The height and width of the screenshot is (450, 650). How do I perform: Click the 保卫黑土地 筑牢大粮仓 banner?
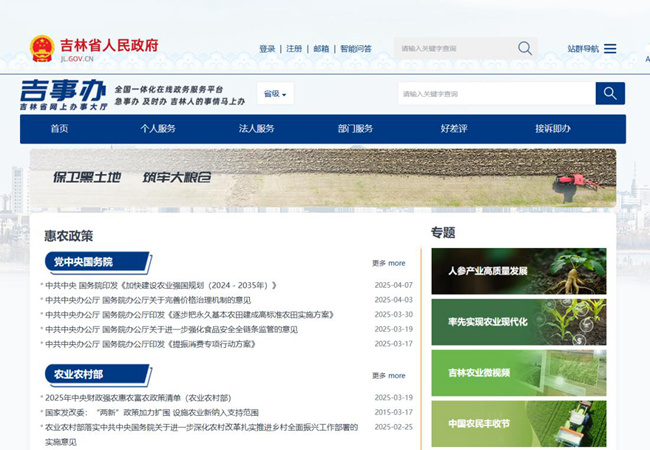click(x=322, y=178)
